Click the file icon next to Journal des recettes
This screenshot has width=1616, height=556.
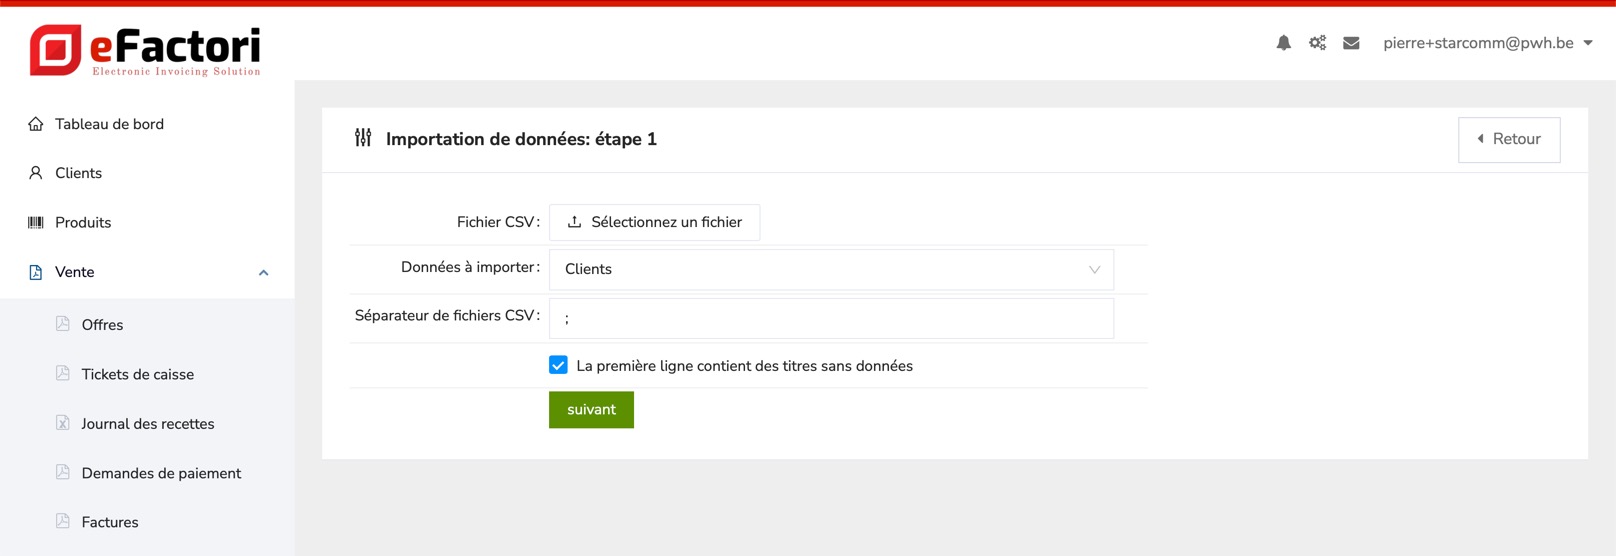click(x=63, y=423)
